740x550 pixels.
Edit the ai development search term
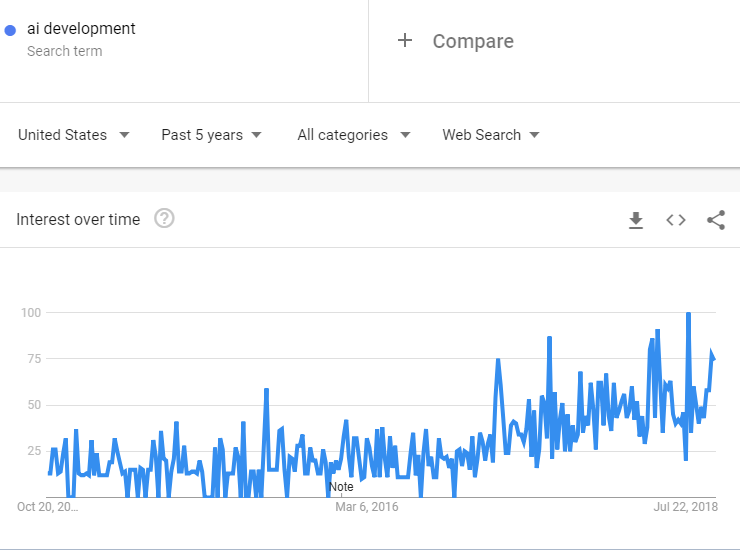pos(81,28)
